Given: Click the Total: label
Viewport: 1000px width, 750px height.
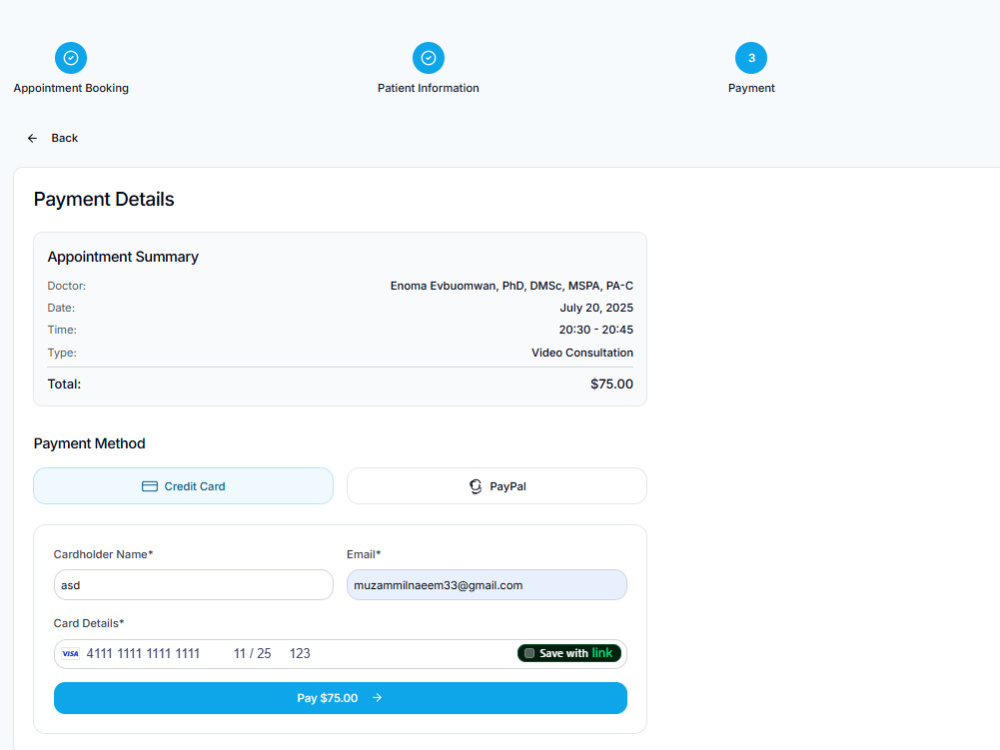Looking at the screenshot, I should [64, 384].
